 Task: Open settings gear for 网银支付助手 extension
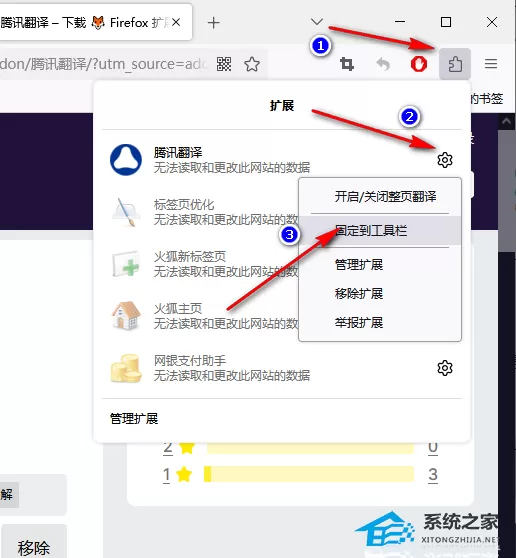tap(445, 368)
